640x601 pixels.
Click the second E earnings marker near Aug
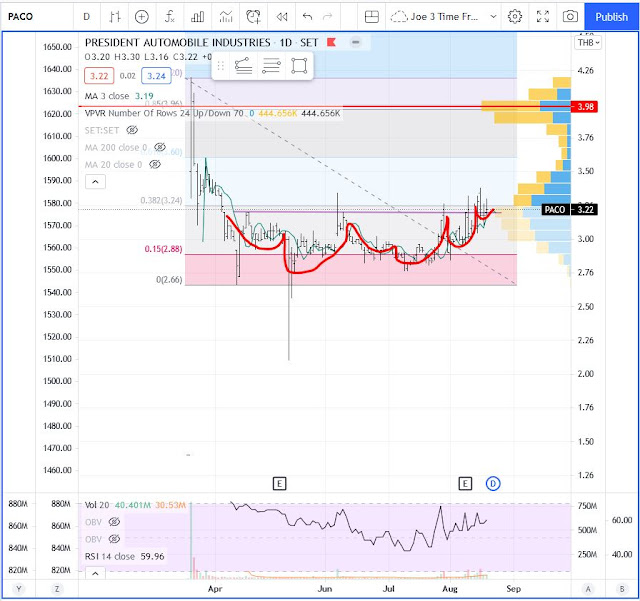click(x=465, y=484)
